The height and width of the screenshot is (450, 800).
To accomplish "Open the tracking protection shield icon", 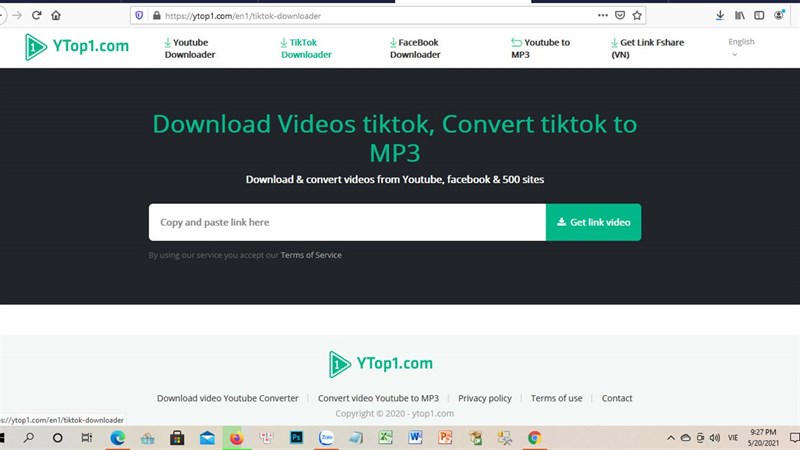I will tap(139, 15).
